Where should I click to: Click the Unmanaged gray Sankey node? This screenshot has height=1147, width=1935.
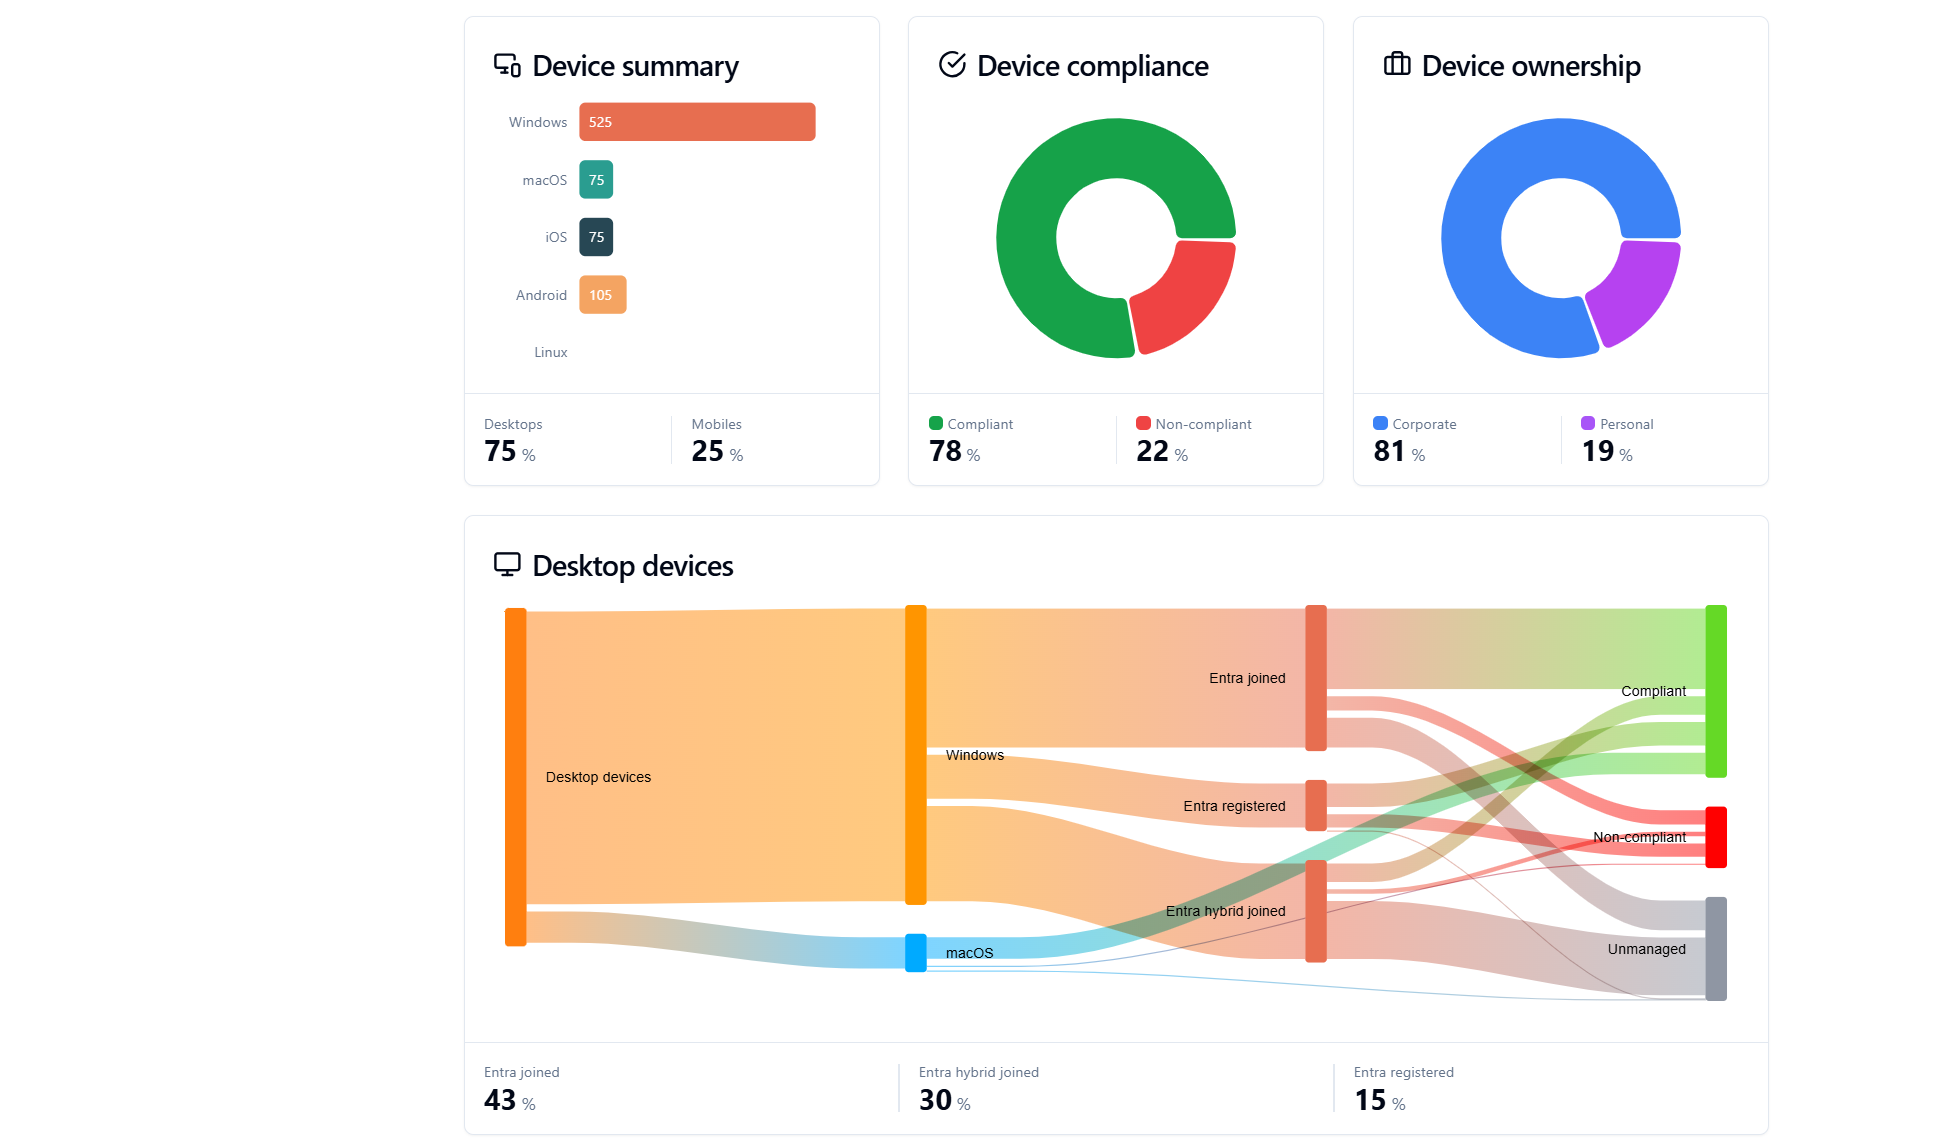[x=1715, y=948]
